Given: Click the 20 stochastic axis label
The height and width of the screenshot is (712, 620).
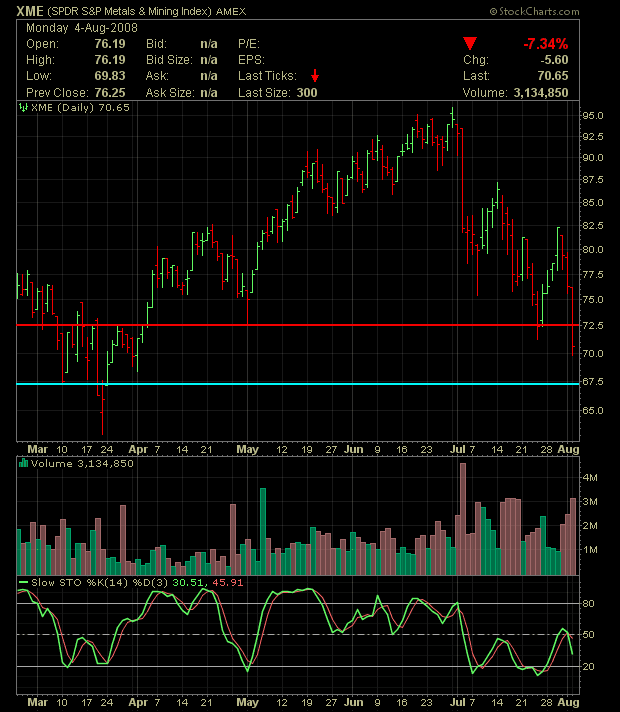Looking at the screenshot, I should [x=588, y=667].
